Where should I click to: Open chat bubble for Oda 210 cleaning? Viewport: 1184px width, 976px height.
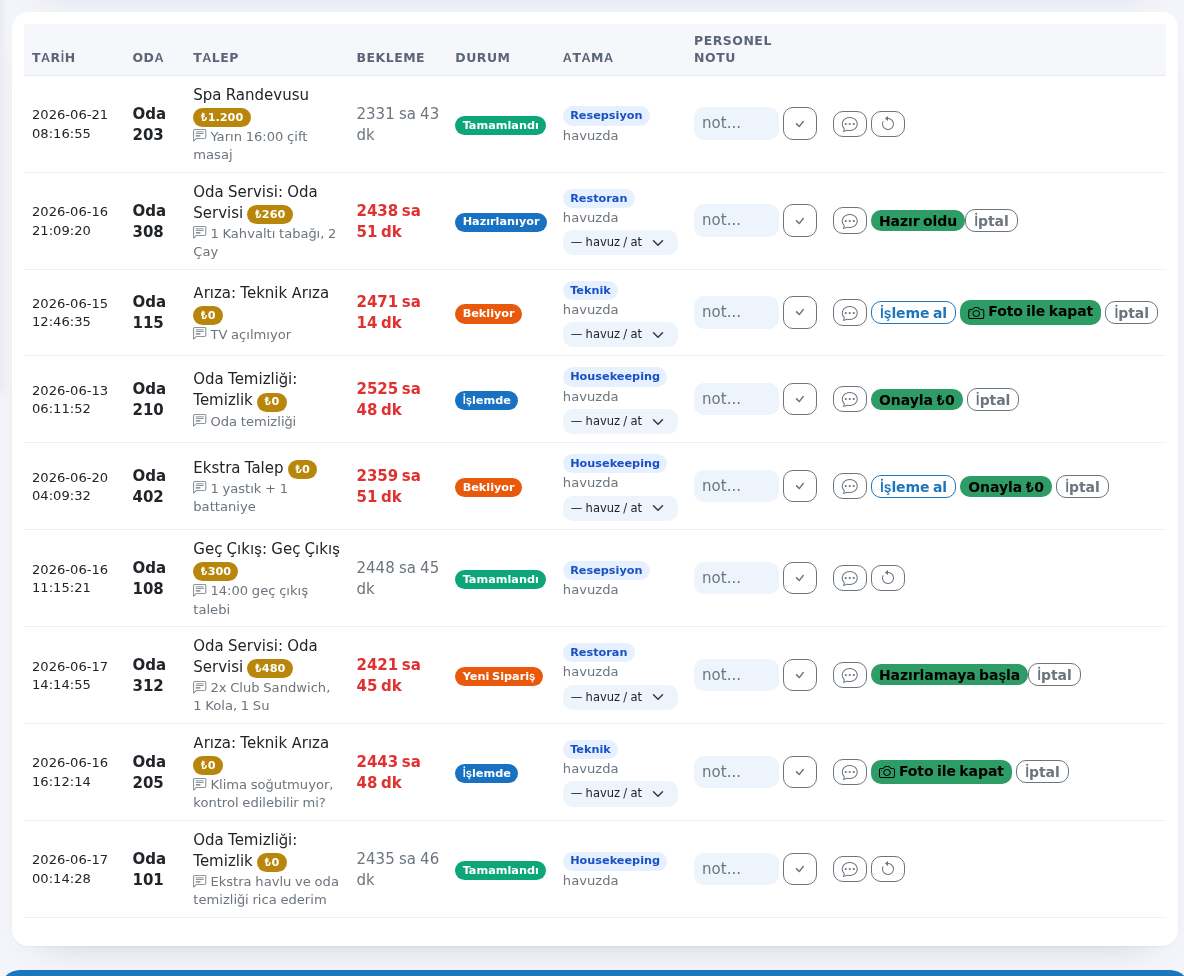click(x=849, y=399)
